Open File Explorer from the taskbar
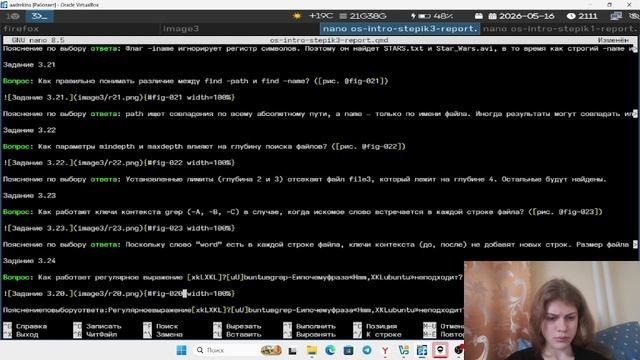Viewport: 640px width, 360px height. click(311, 350)
